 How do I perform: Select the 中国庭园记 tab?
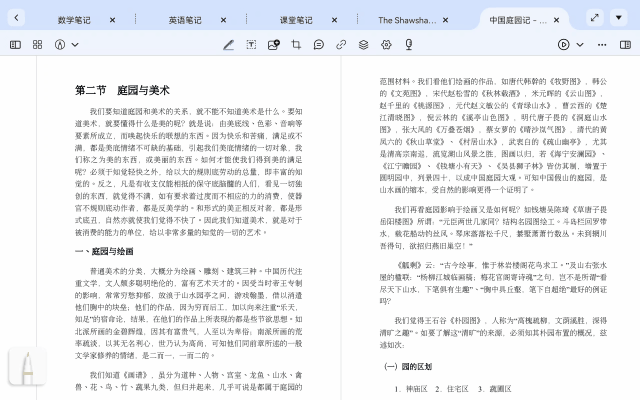tap(518, 20)
